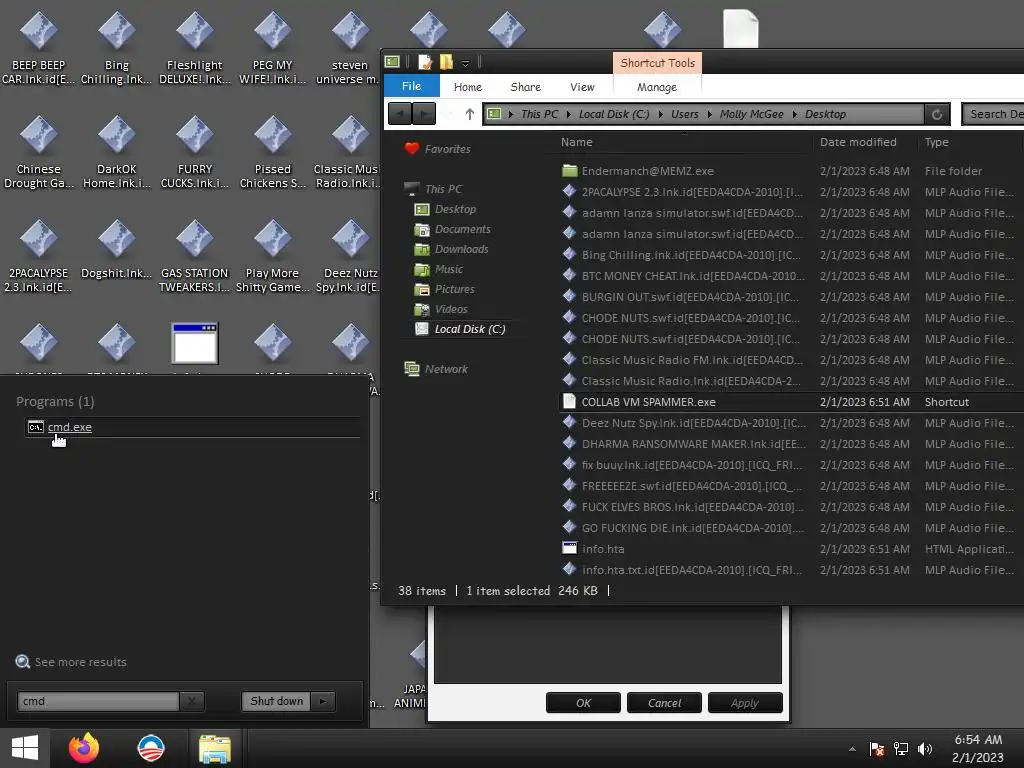Screen dimensions: 1024x768
Task: Sort by Date modified column header
Action: tap(858, 142)
